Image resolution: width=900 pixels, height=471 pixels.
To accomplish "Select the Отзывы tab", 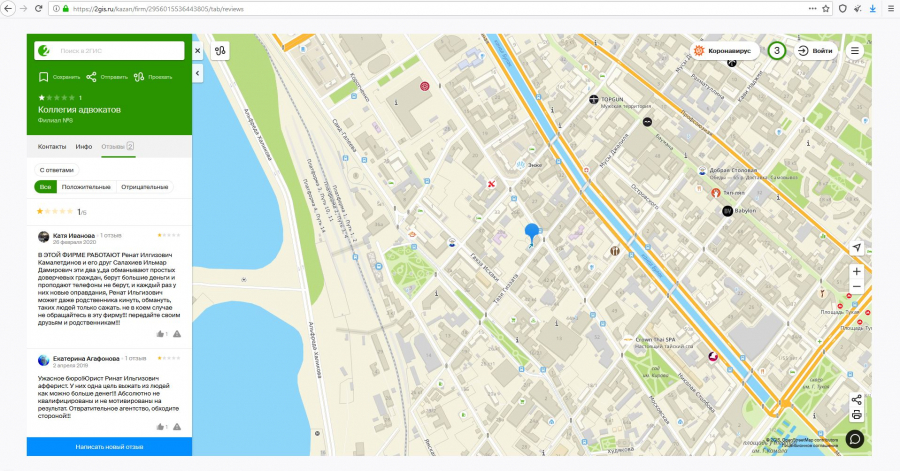I will (x=118, y=146).
